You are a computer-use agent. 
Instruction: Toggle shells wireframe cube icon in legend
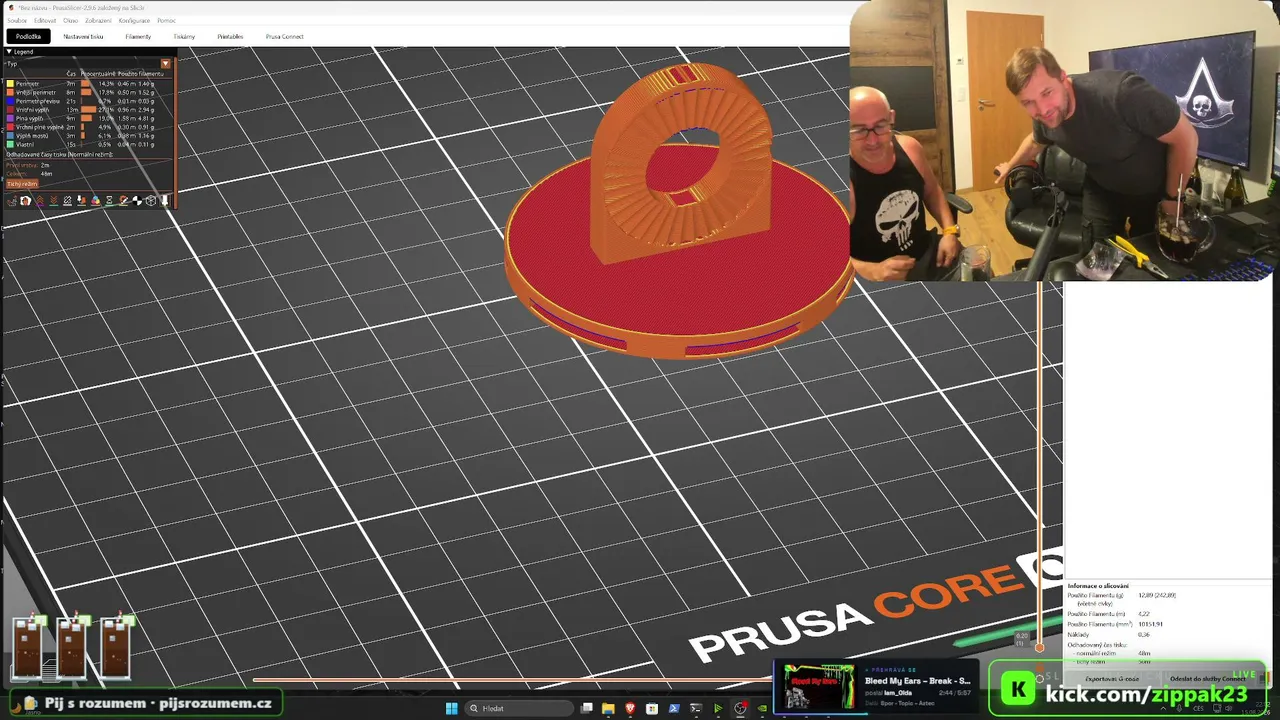(x=151, y=201)
